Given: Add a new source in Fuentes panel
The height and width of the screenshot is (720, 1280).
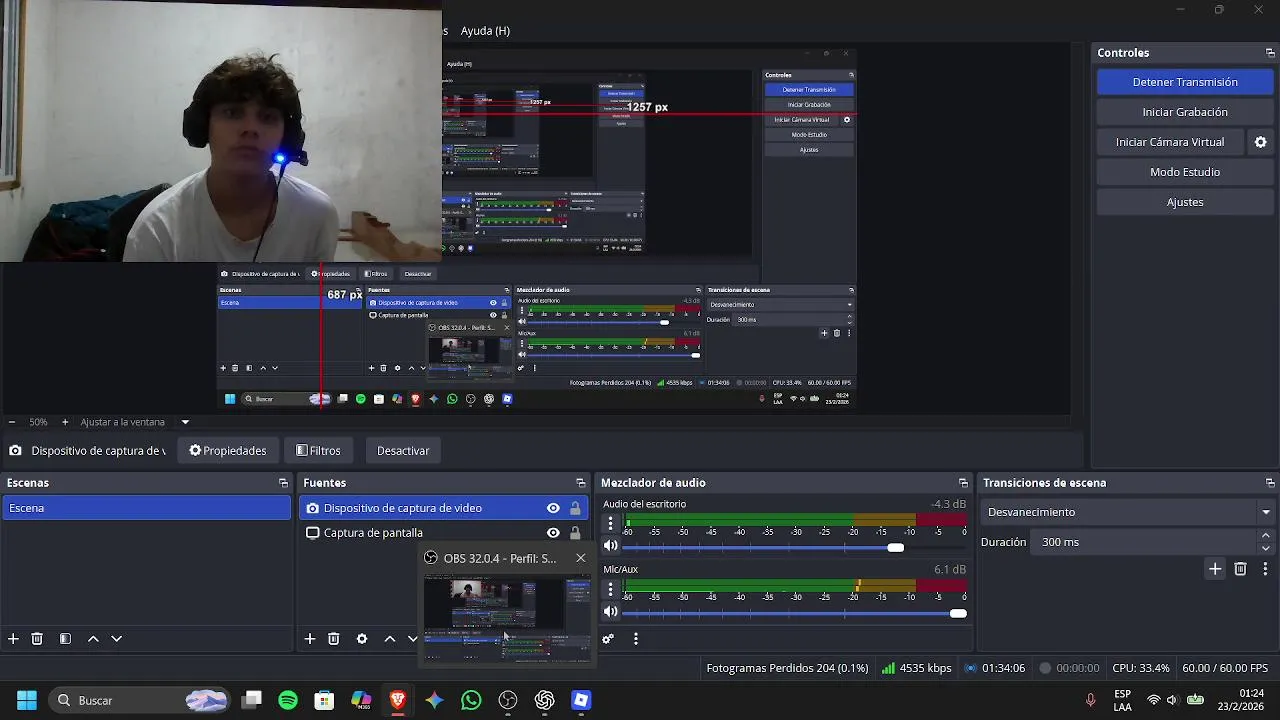Looking at the screenshot, I should 310,639.
